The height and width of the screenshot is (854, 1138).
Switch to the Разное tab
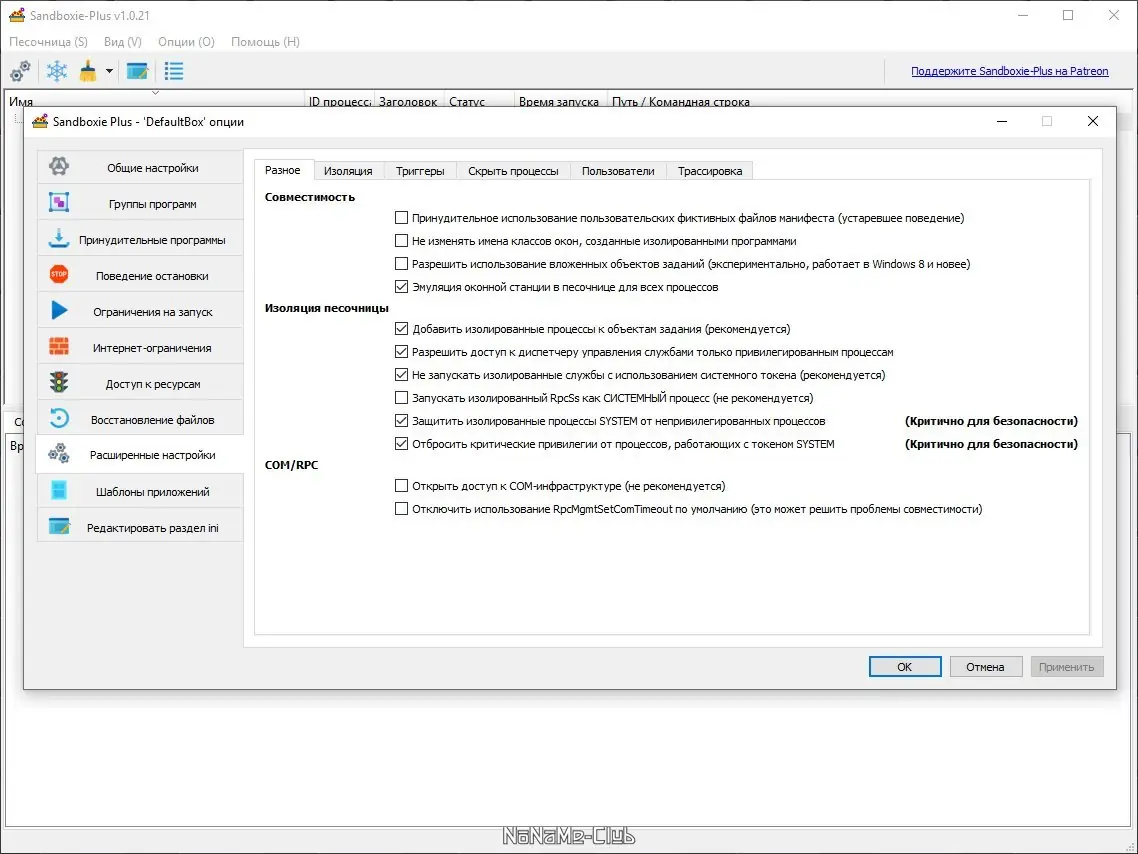(283, 171)
